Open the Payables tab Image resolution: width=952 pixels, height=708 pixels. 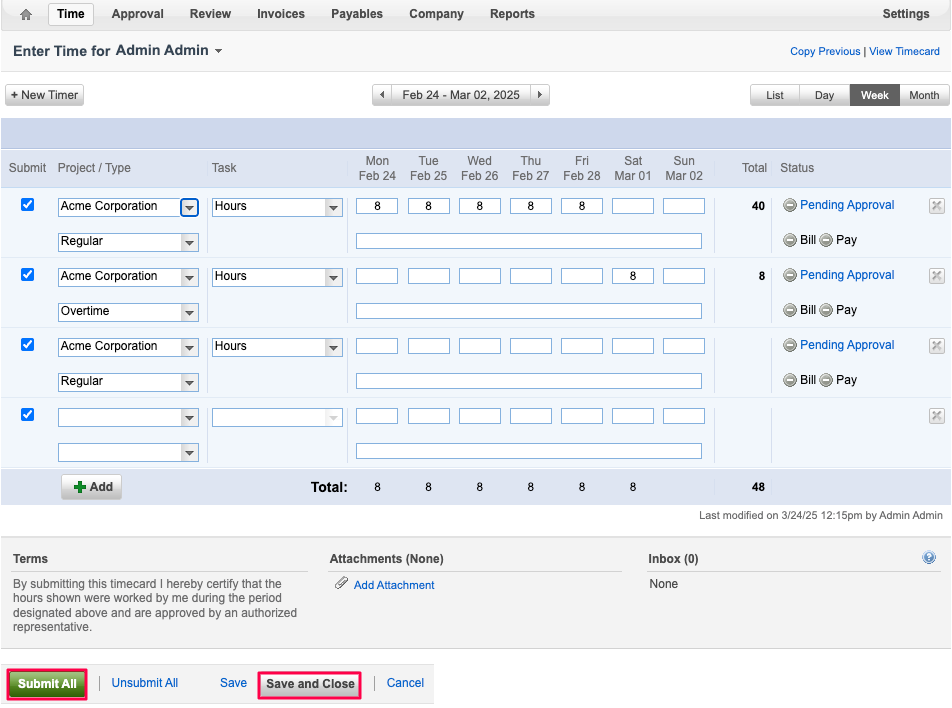point(357,14)
